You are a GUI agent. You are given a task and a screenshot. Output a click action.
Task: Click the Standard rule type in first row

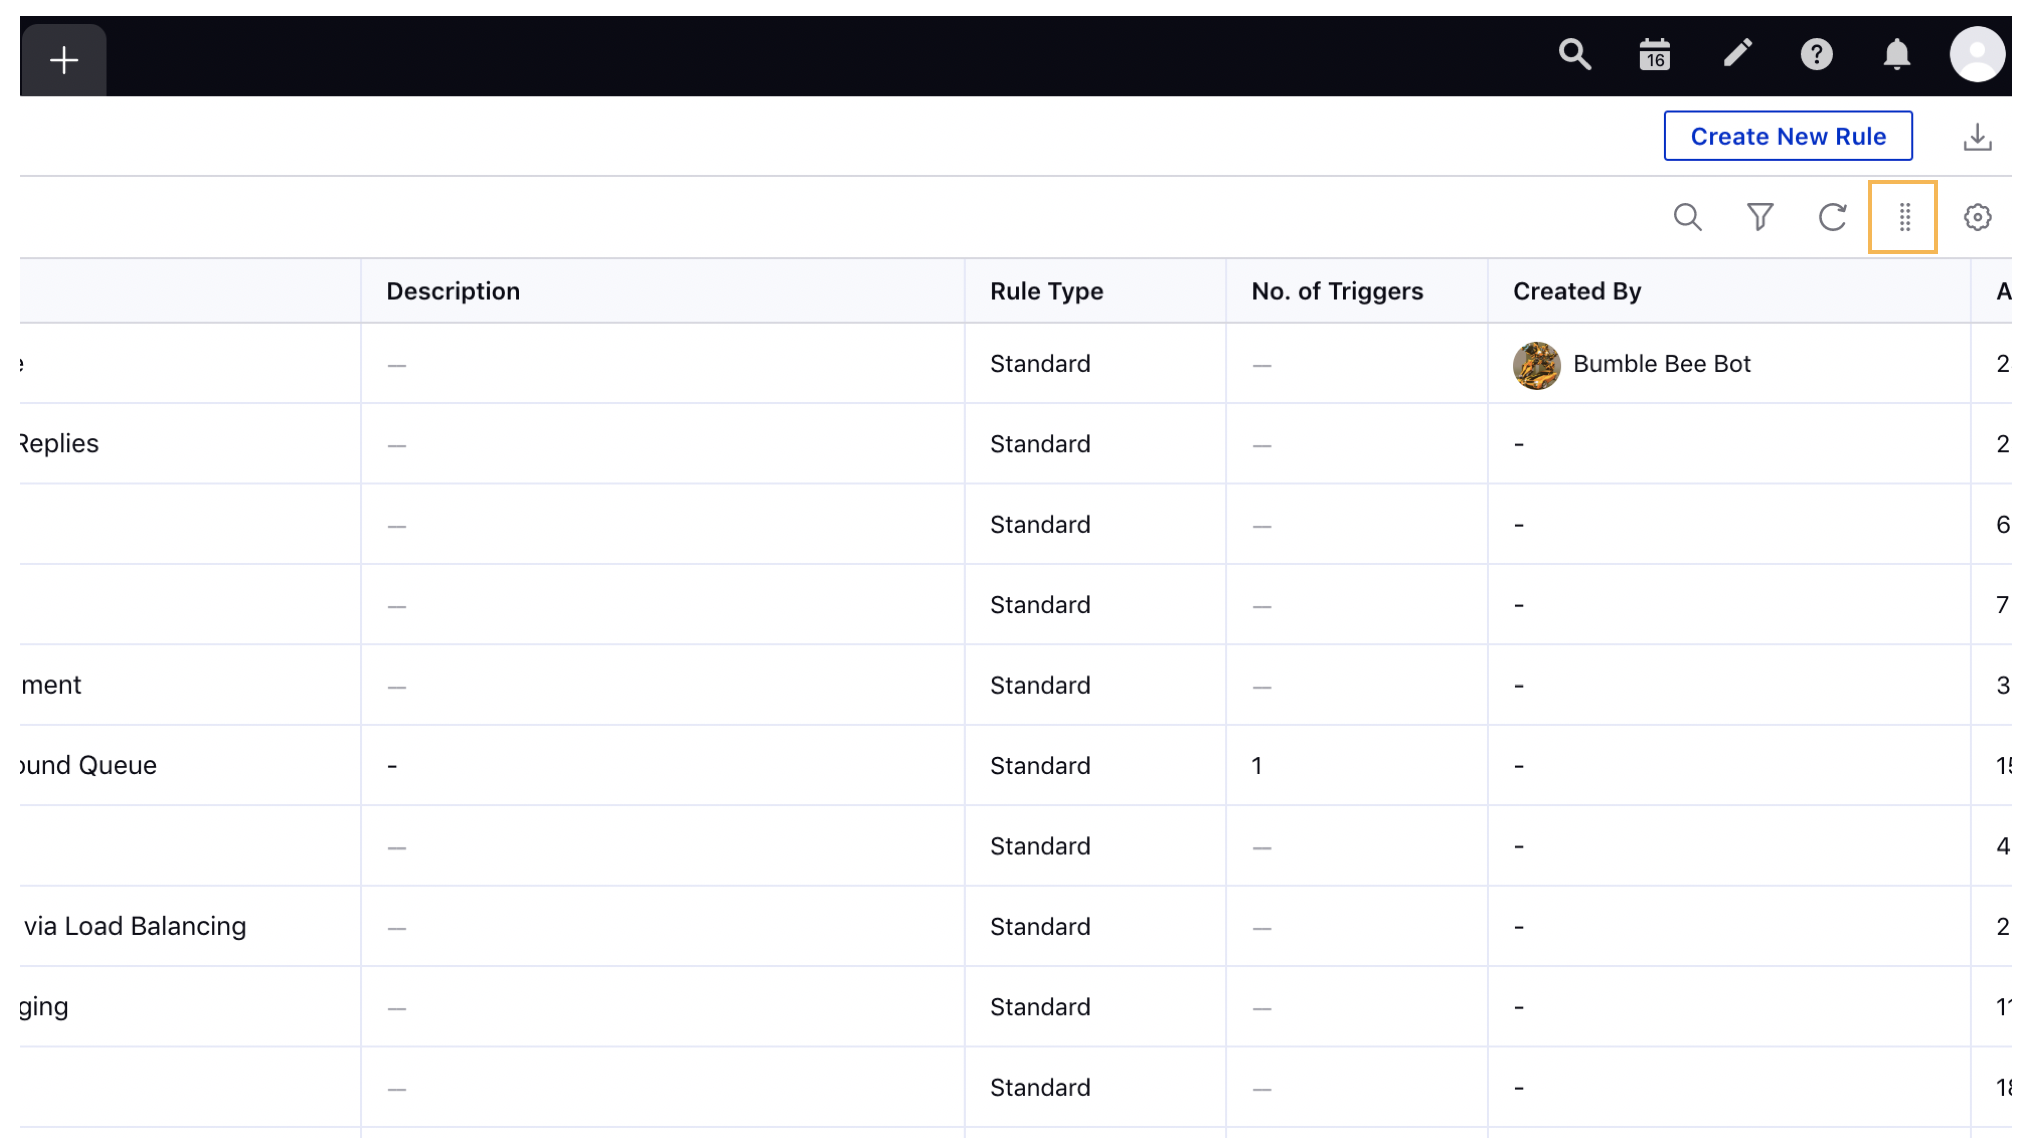1040,363
